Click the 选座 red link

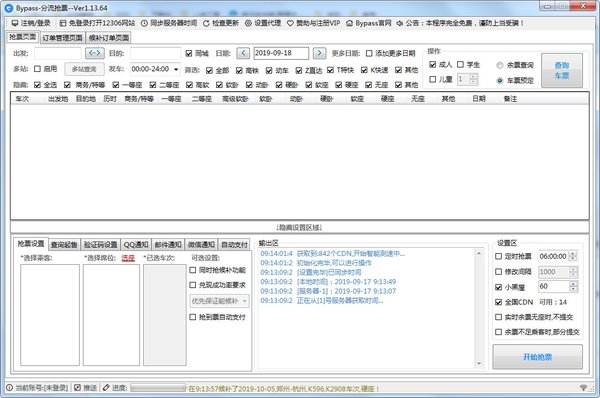click(x=128, y=258)
